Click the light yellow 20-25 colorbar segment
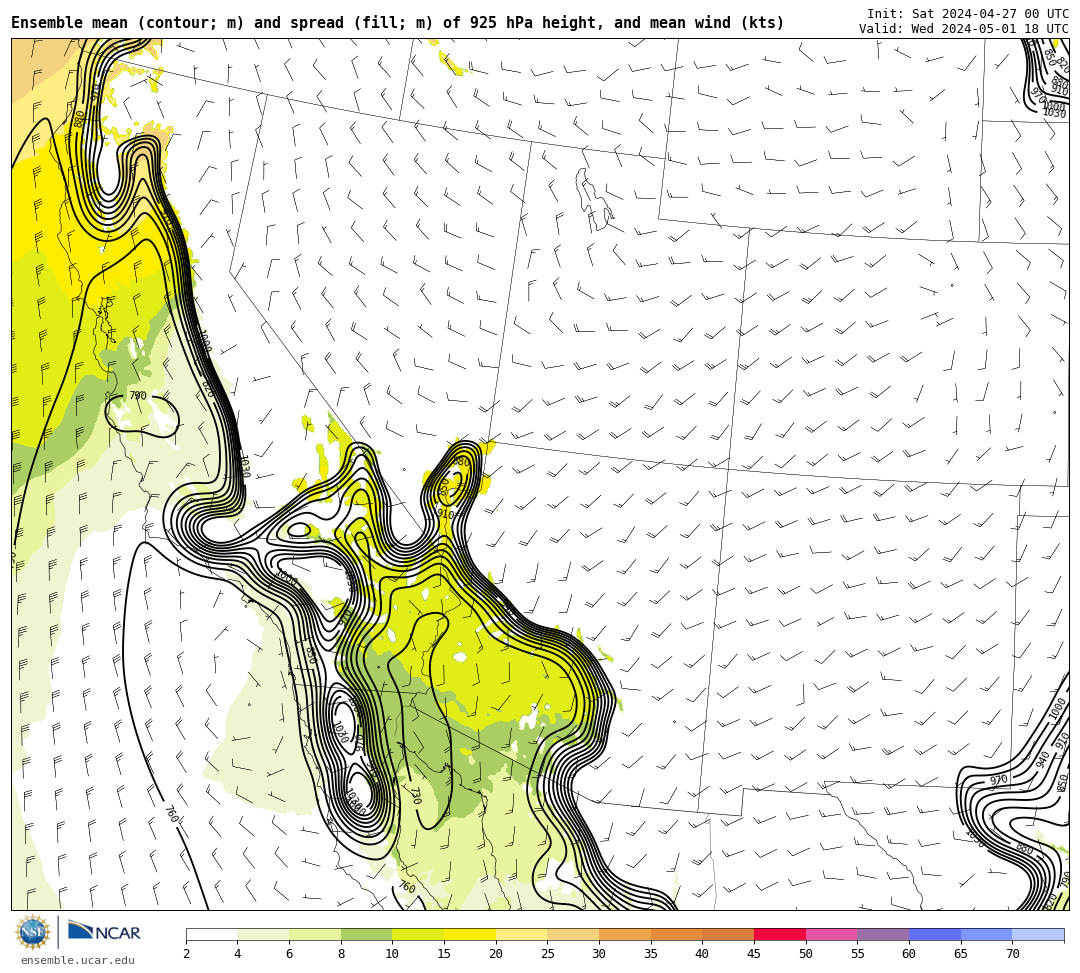The height and width of the screenshot is (973, 1080). 521,934
